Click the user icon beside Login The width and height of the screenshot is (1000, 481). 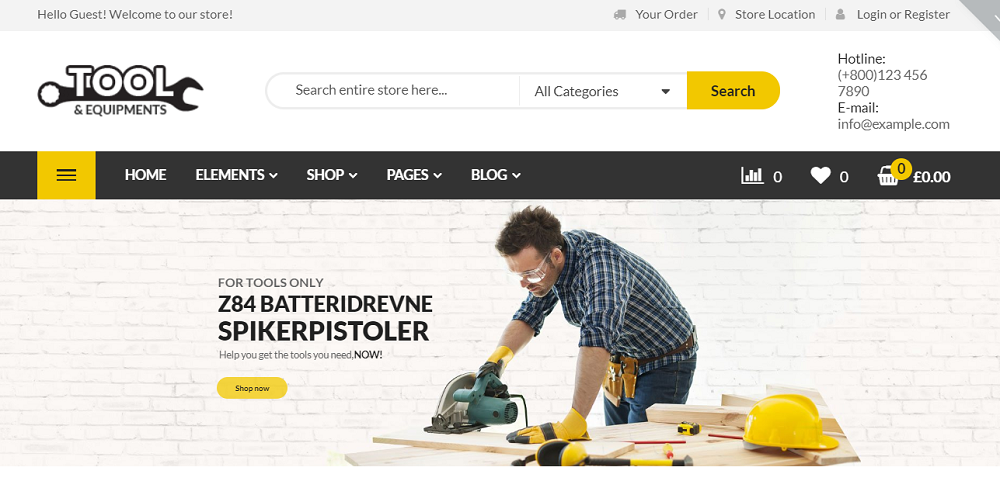click(x=840, y=15)
